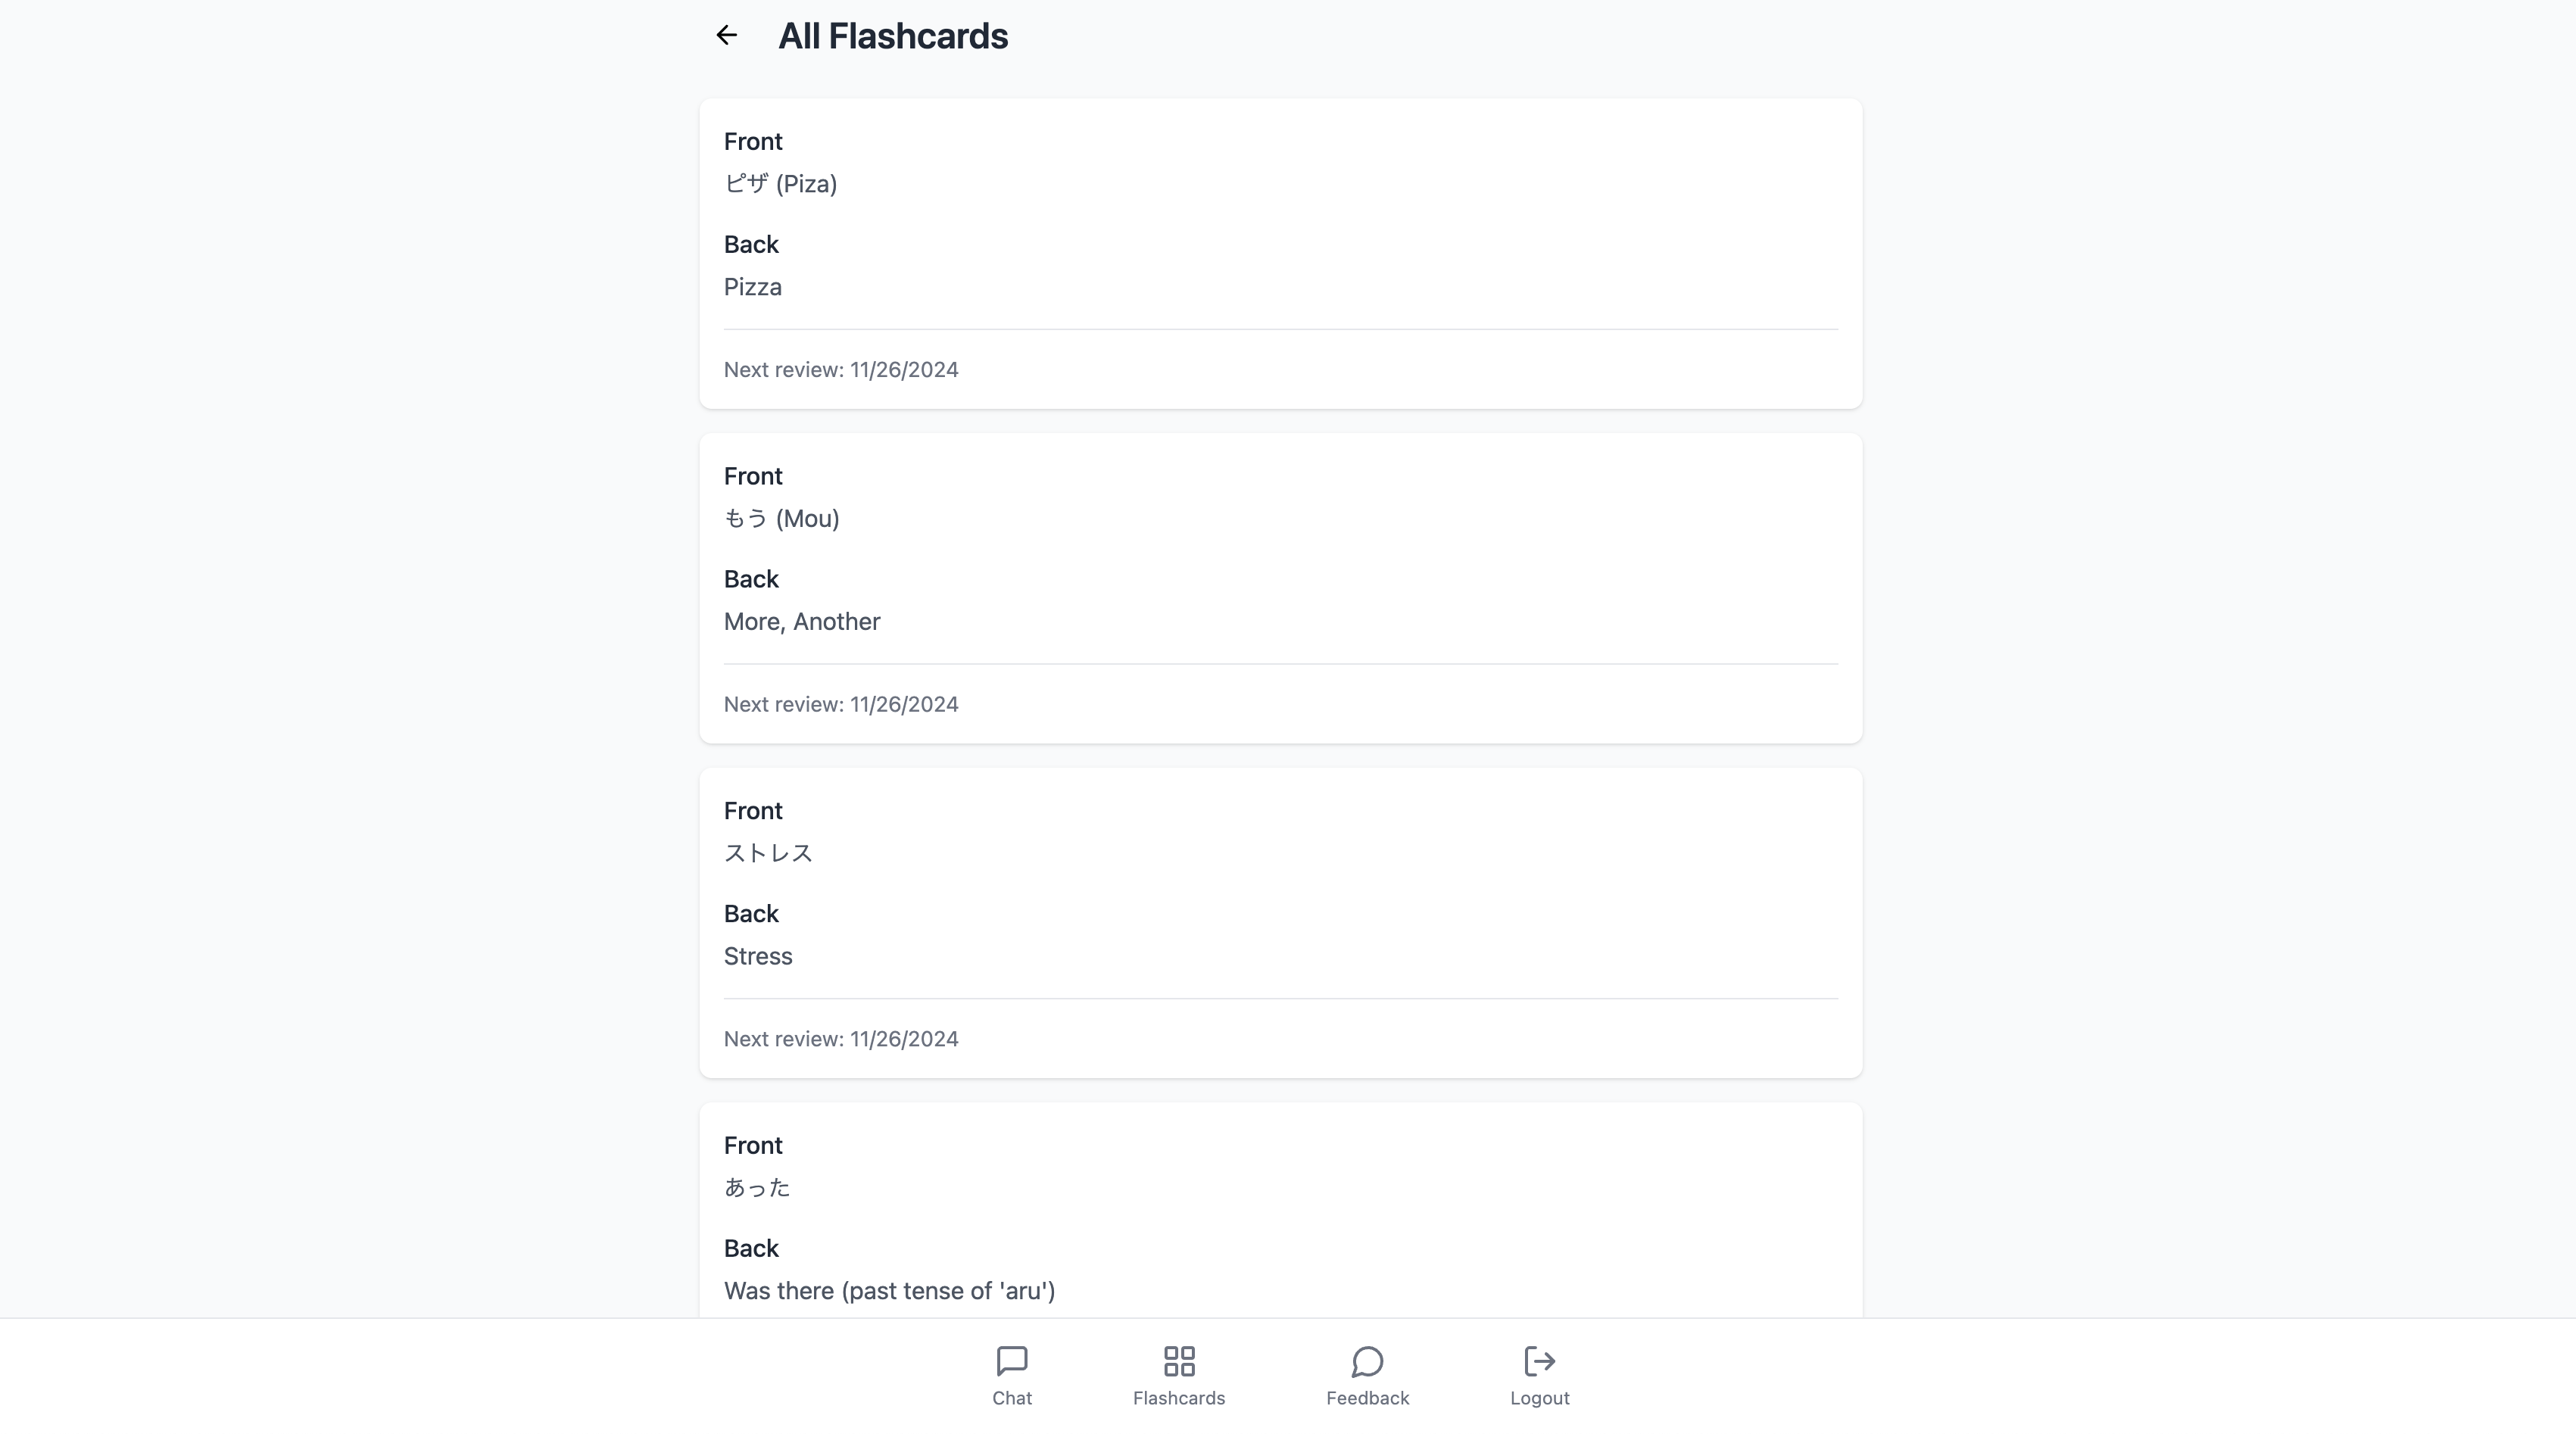Viewport: 2576px width, 1434px height.
Task: Select the Feedback label in navigation
Action: (1366, 1398)
